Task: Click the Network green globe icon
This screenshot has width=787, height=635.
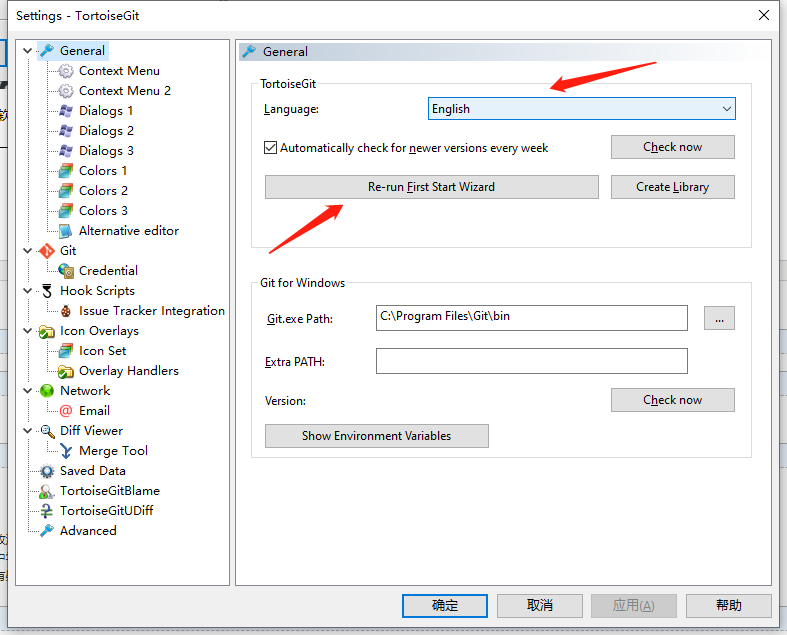Action: click(47, 391)
